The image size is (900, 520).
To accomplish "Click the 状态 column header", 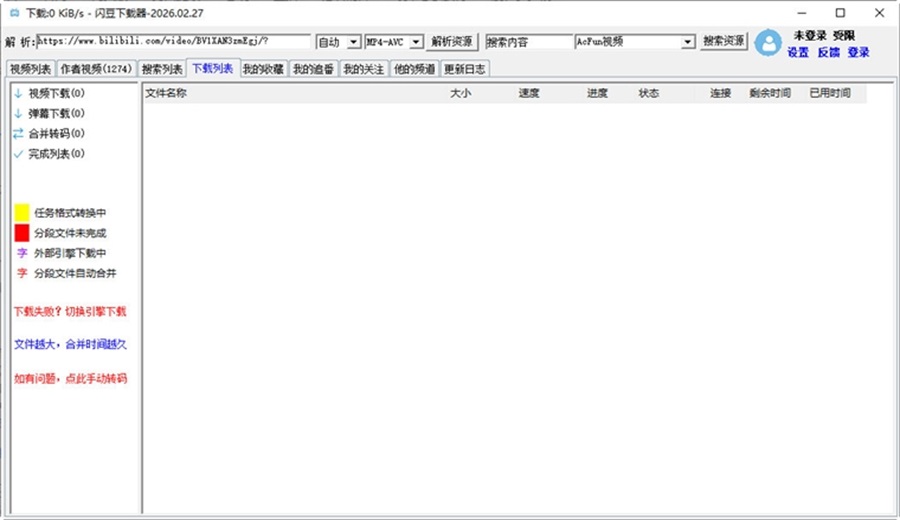I will click(x=649, y=93).
